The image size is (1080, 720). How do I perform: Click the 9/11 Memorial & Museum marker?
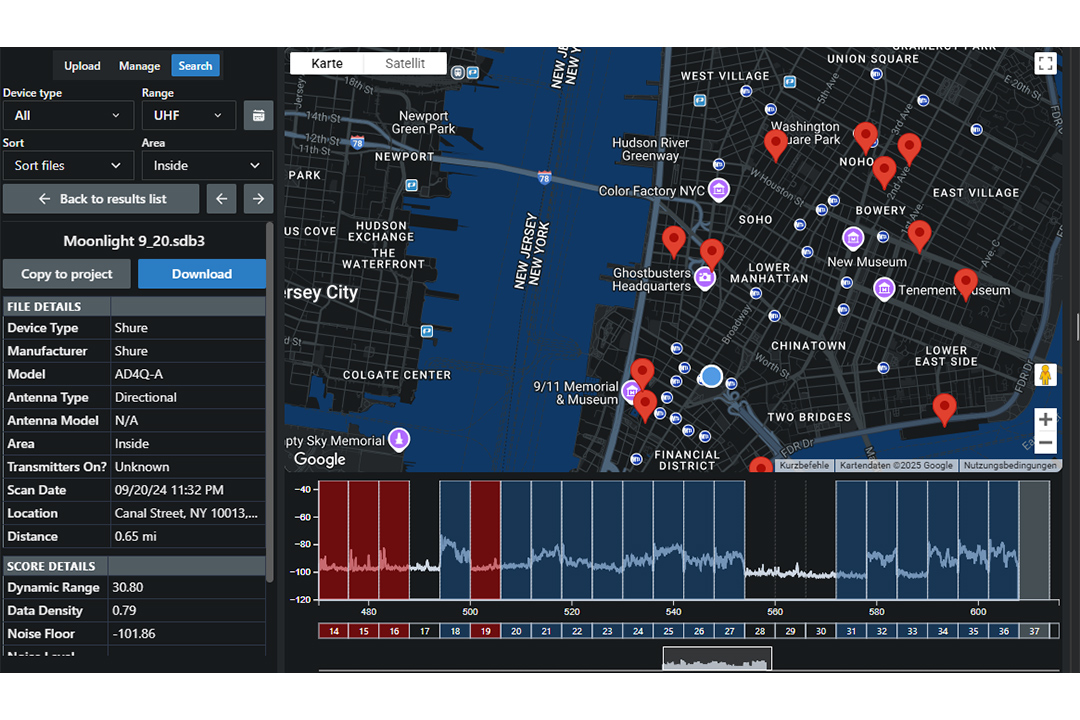click(x=631, y=391)
